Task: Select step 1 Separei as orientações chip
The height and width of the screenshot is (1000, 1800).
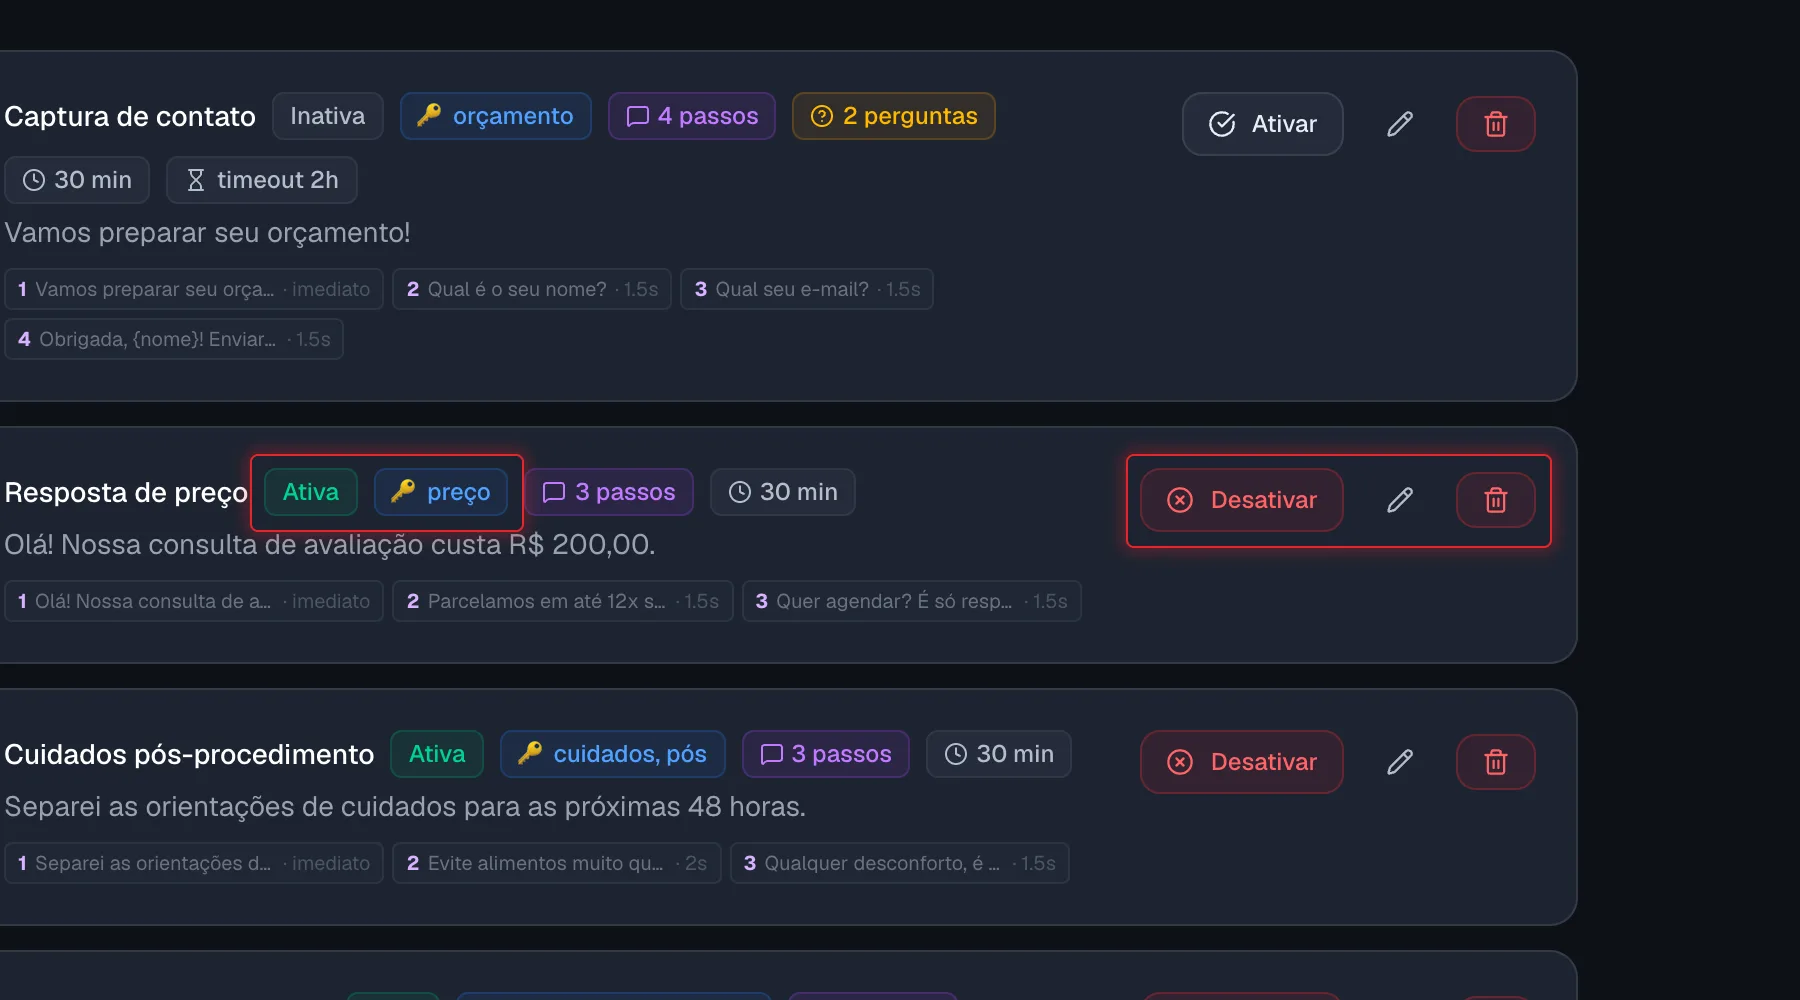Action: pos(194,863)
